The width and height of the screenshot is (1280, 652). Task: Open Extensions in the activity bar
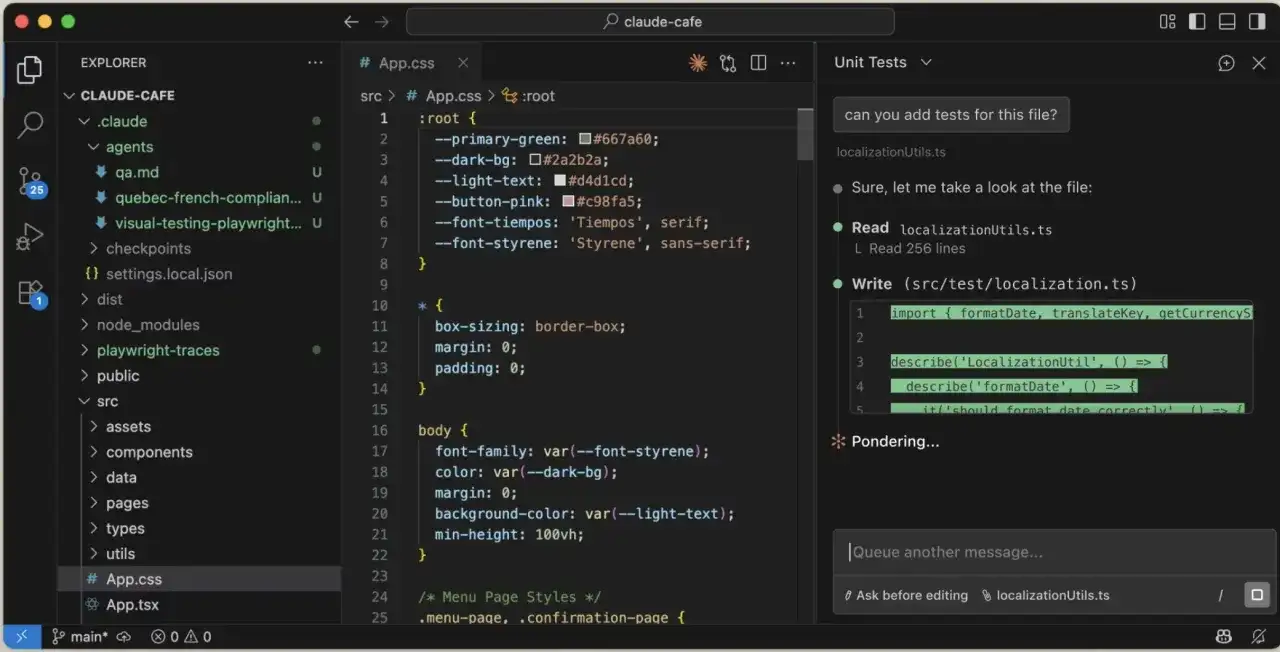29,288
